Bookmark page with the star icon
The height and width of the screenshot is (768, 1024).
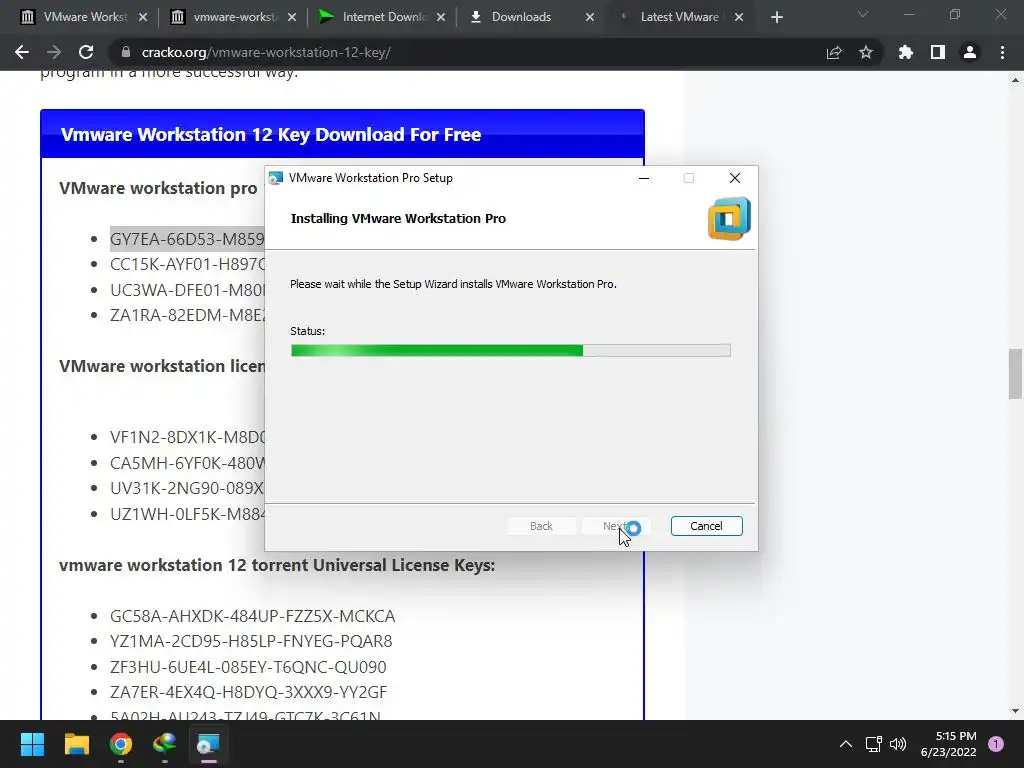point(865,52)
